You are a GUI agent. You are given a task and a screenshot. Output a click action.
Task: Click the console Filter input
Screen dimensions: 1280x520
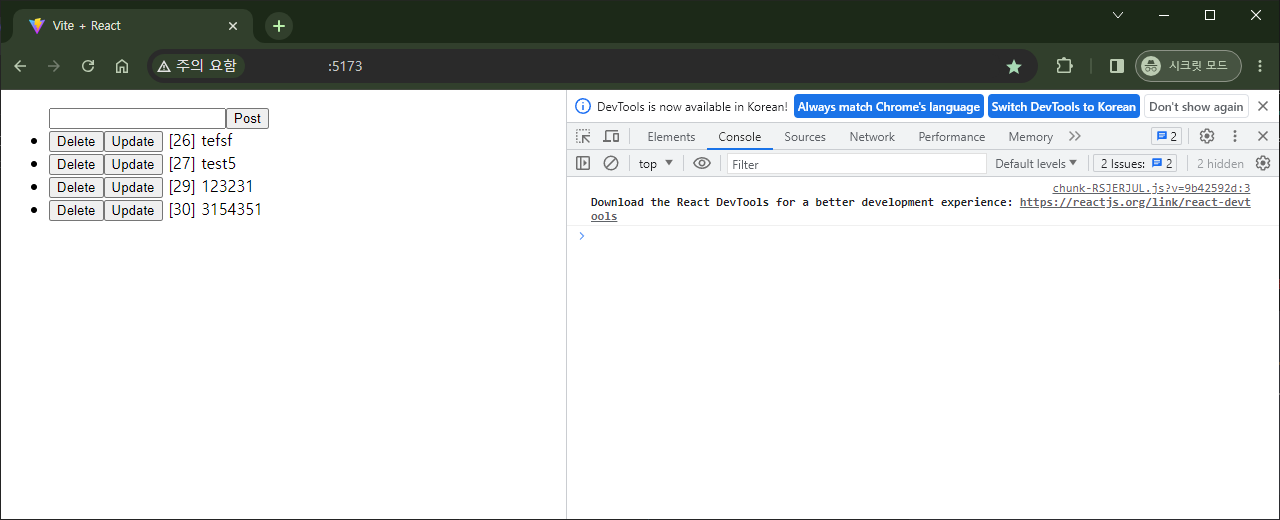(x=856, y=164)
